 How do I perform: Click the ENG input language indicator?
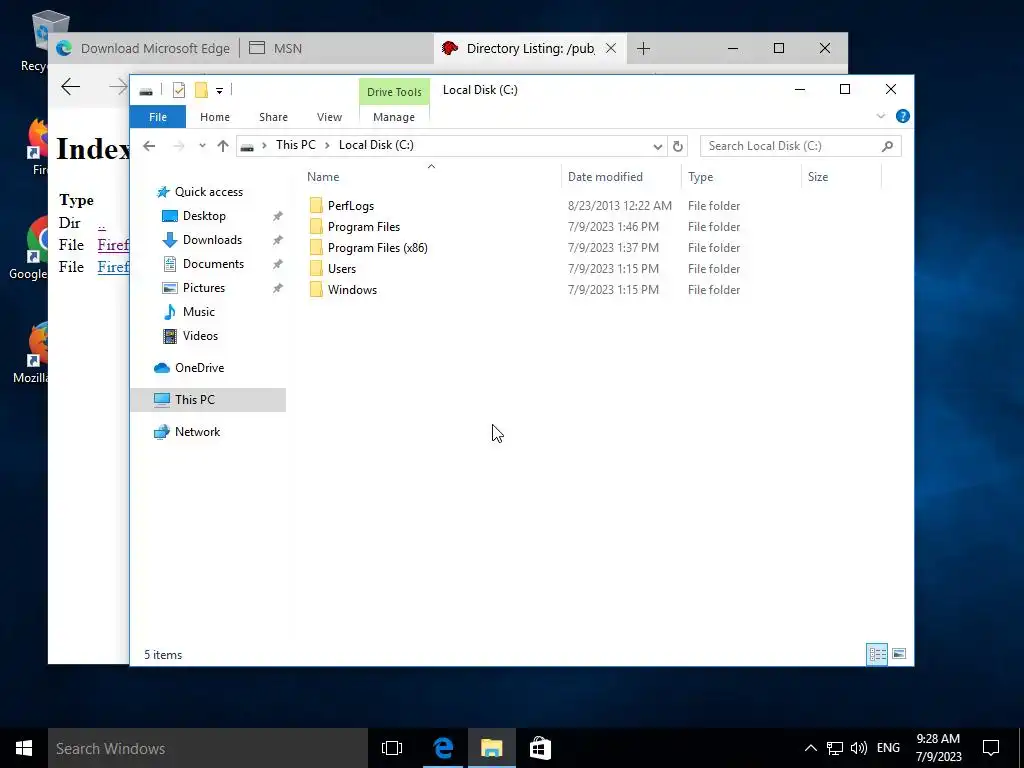(x=888, y=748)
